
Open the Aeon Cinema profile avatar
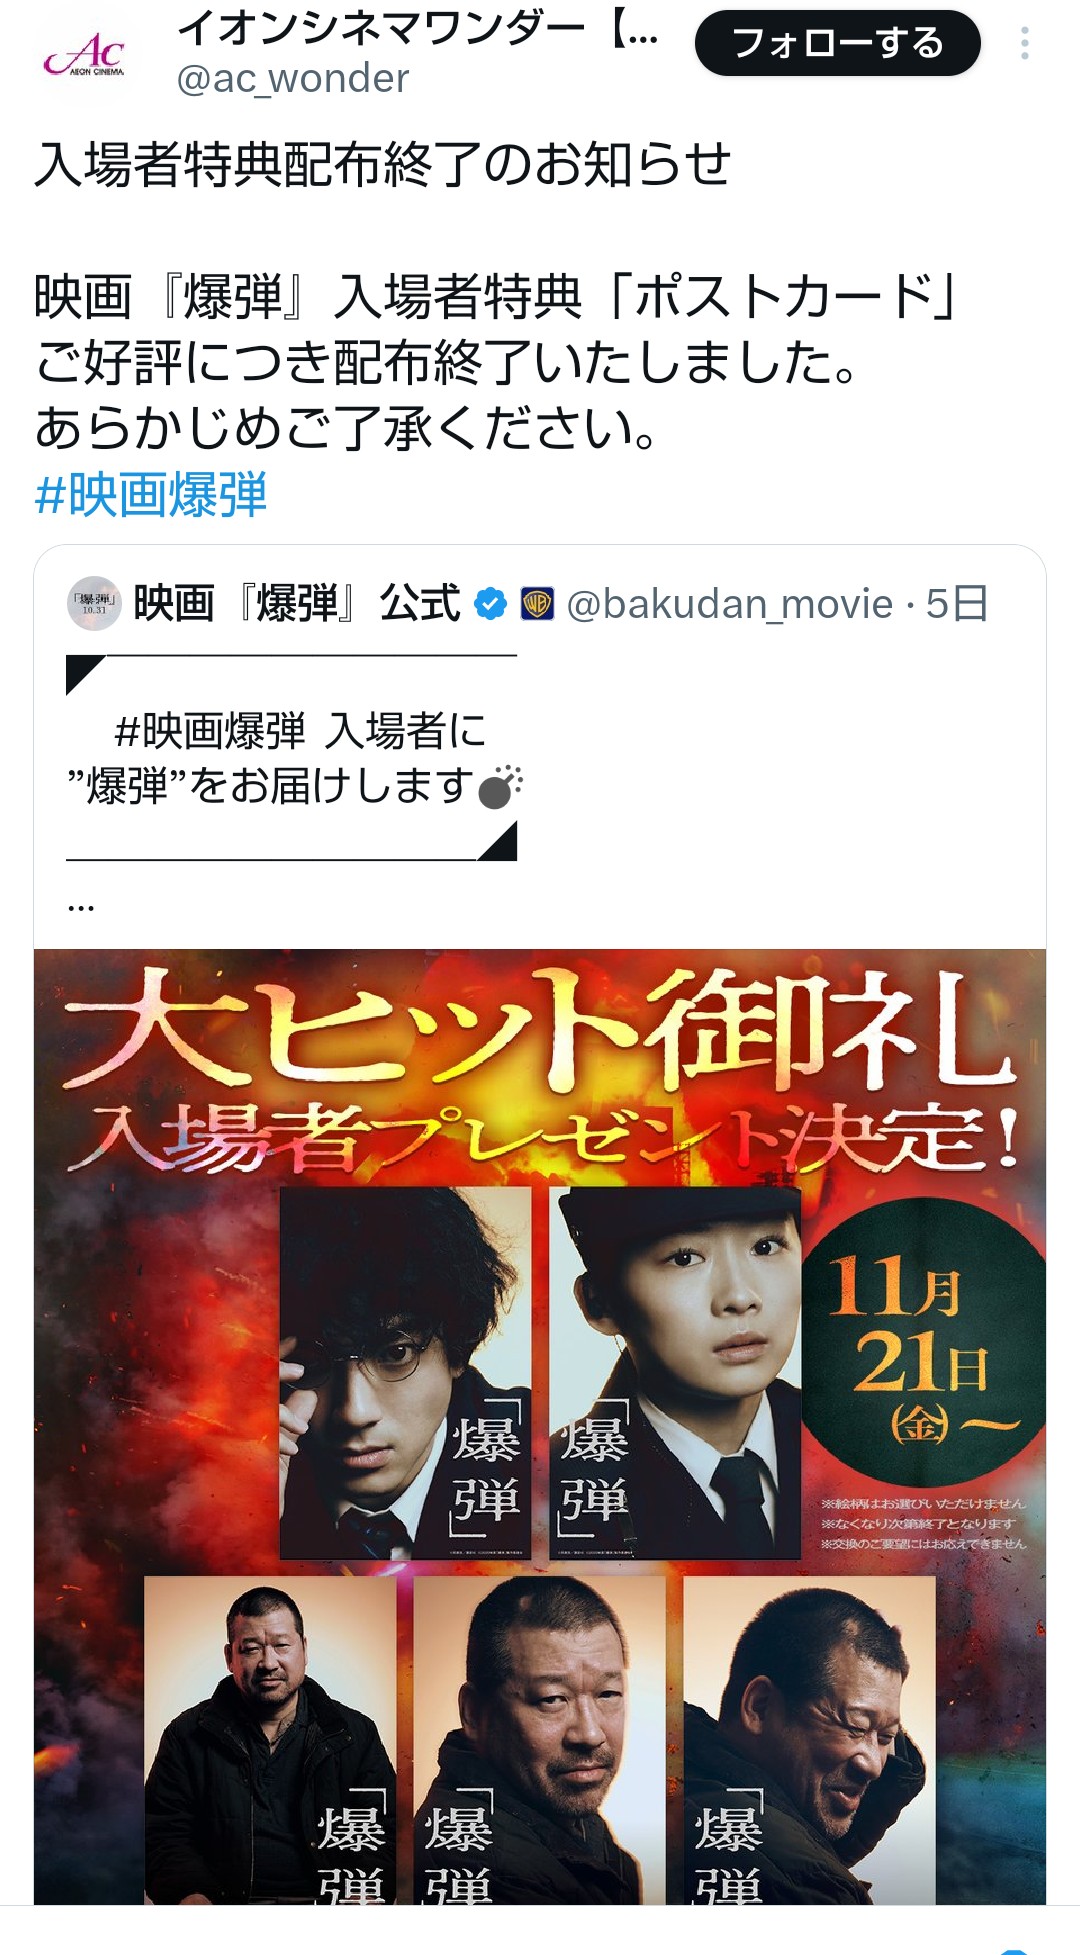coord(85,55)
